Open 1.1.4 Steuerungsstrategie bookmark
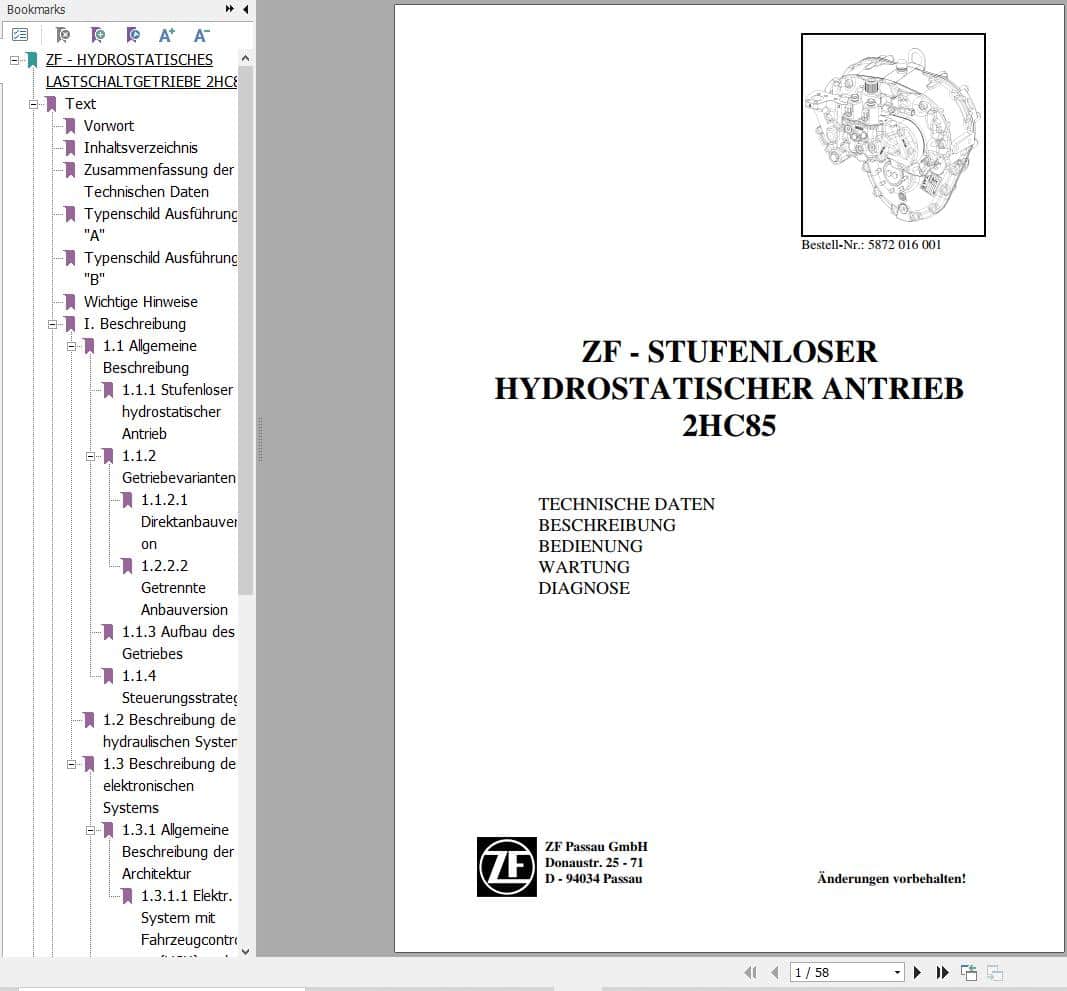Screen dimensions: 1067x991 [x=180, y=687]
